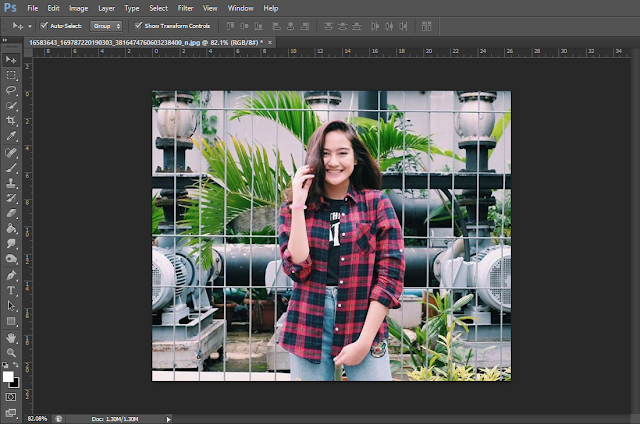Select the Eyedropper tool
The image size is (640, 424).
[12, 135]
